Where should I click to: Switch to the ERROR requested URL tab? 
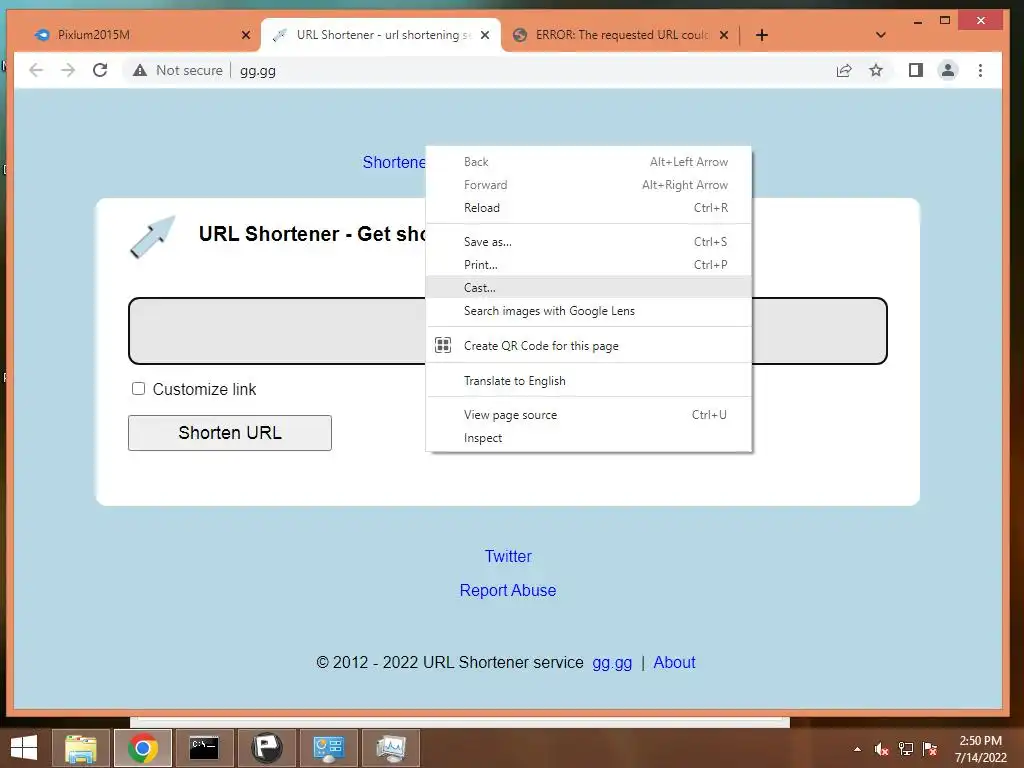coord(622,35)
